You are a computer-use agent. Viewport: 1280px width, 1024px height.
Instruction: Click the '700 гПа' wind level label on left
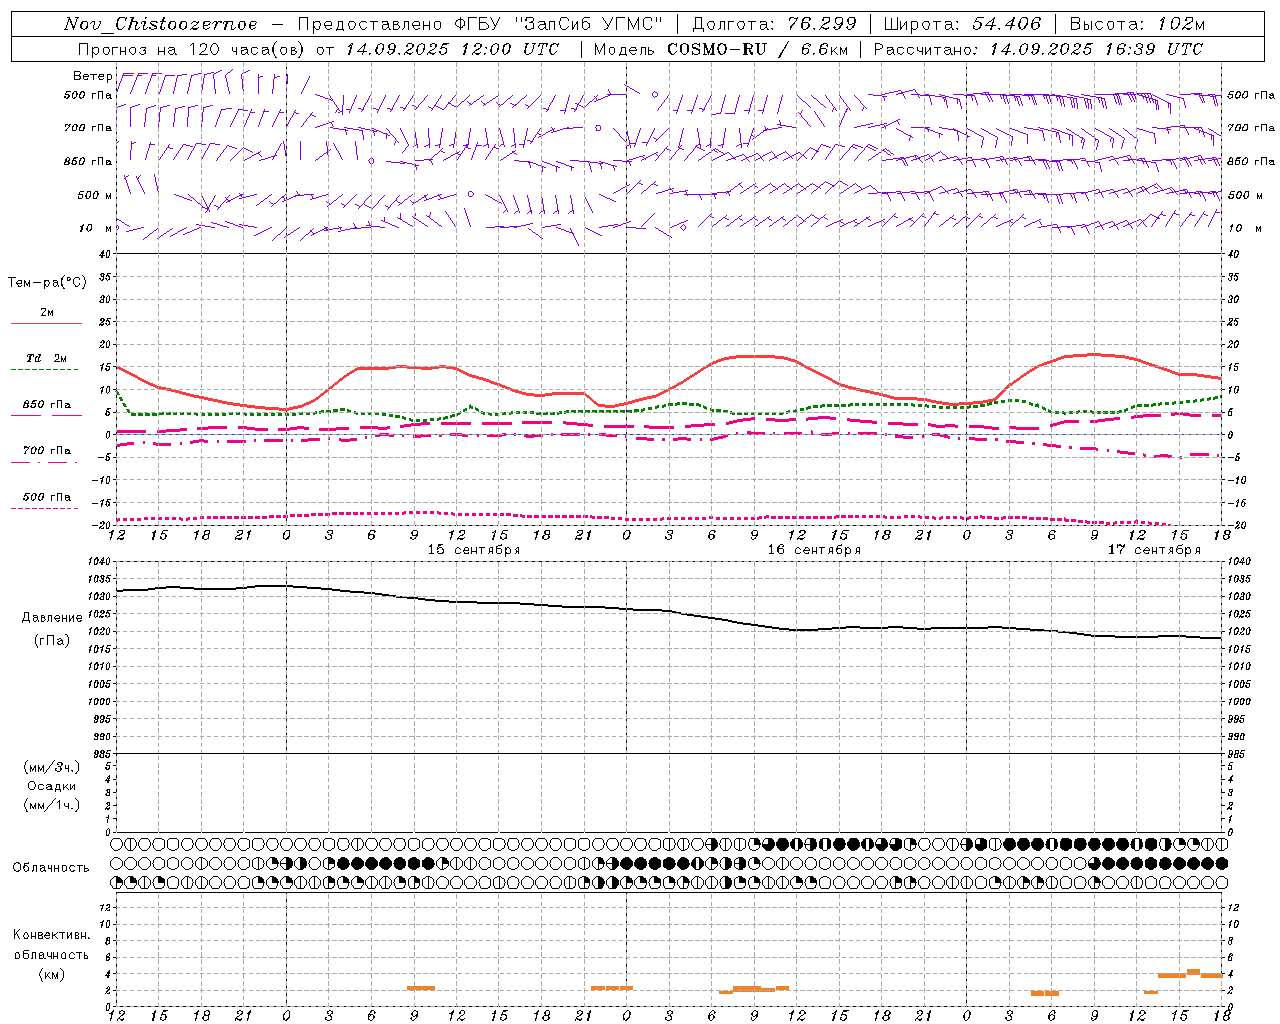(88, 128)
